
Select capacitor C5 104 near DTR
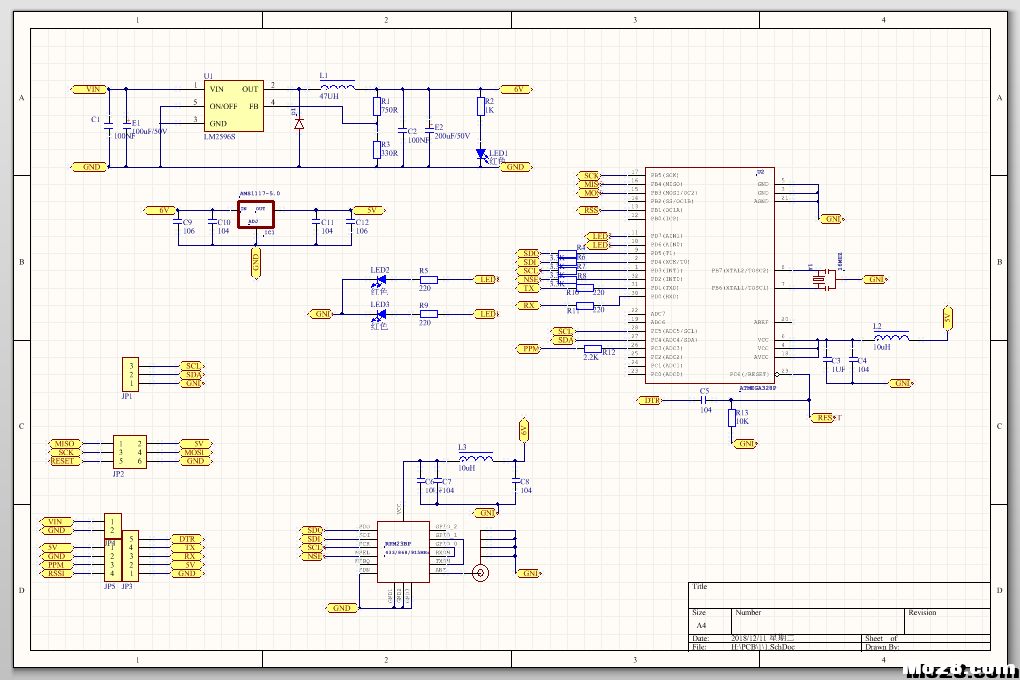(x=705, y=400)
